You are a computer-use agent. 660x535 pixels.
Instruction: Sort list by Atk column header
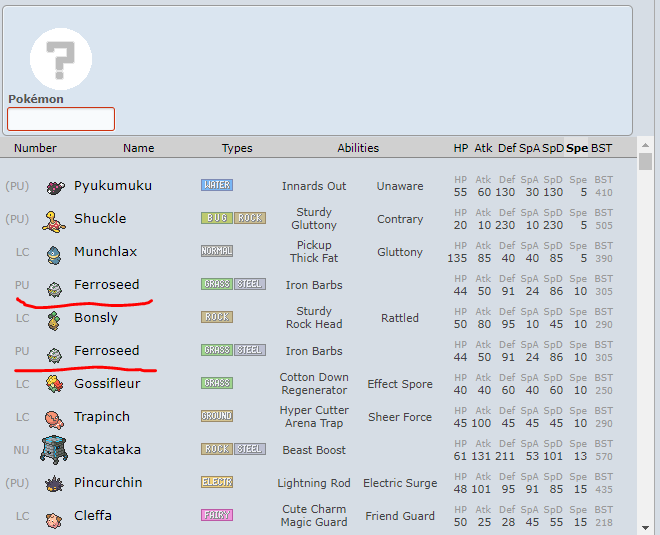(483, 148)
